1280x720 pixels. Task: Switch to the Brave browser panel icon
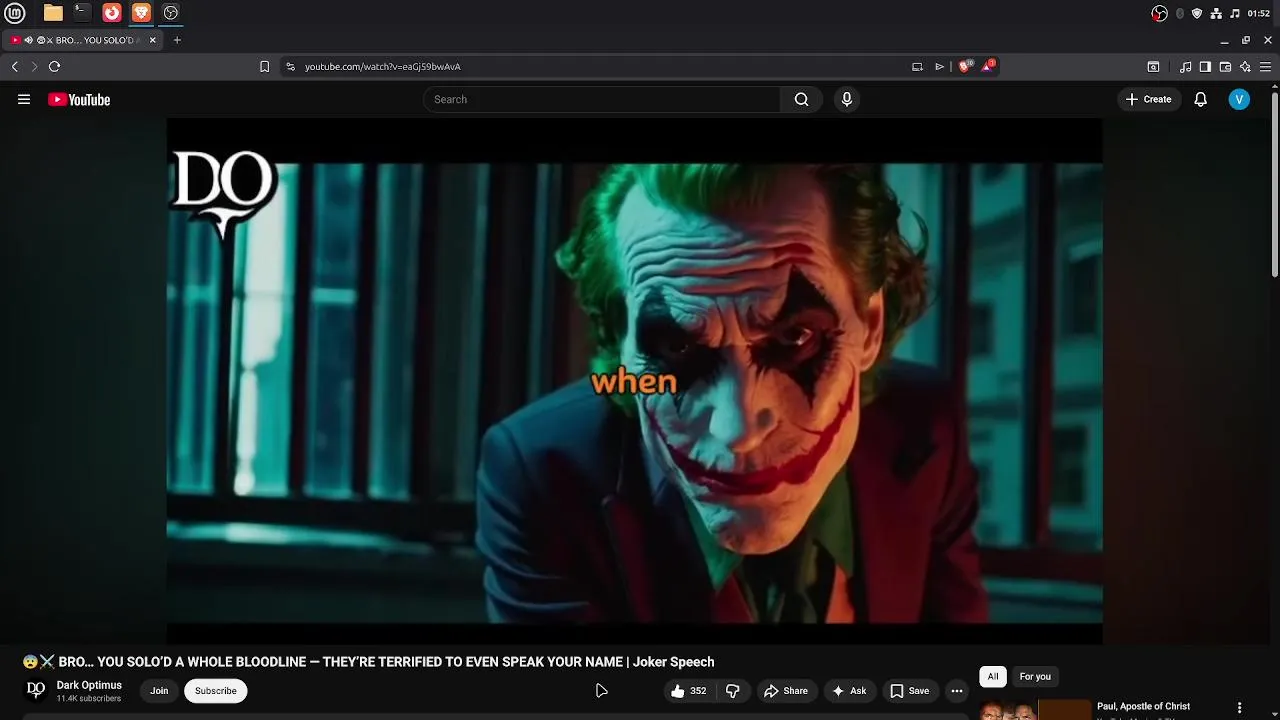pos(141,13)
